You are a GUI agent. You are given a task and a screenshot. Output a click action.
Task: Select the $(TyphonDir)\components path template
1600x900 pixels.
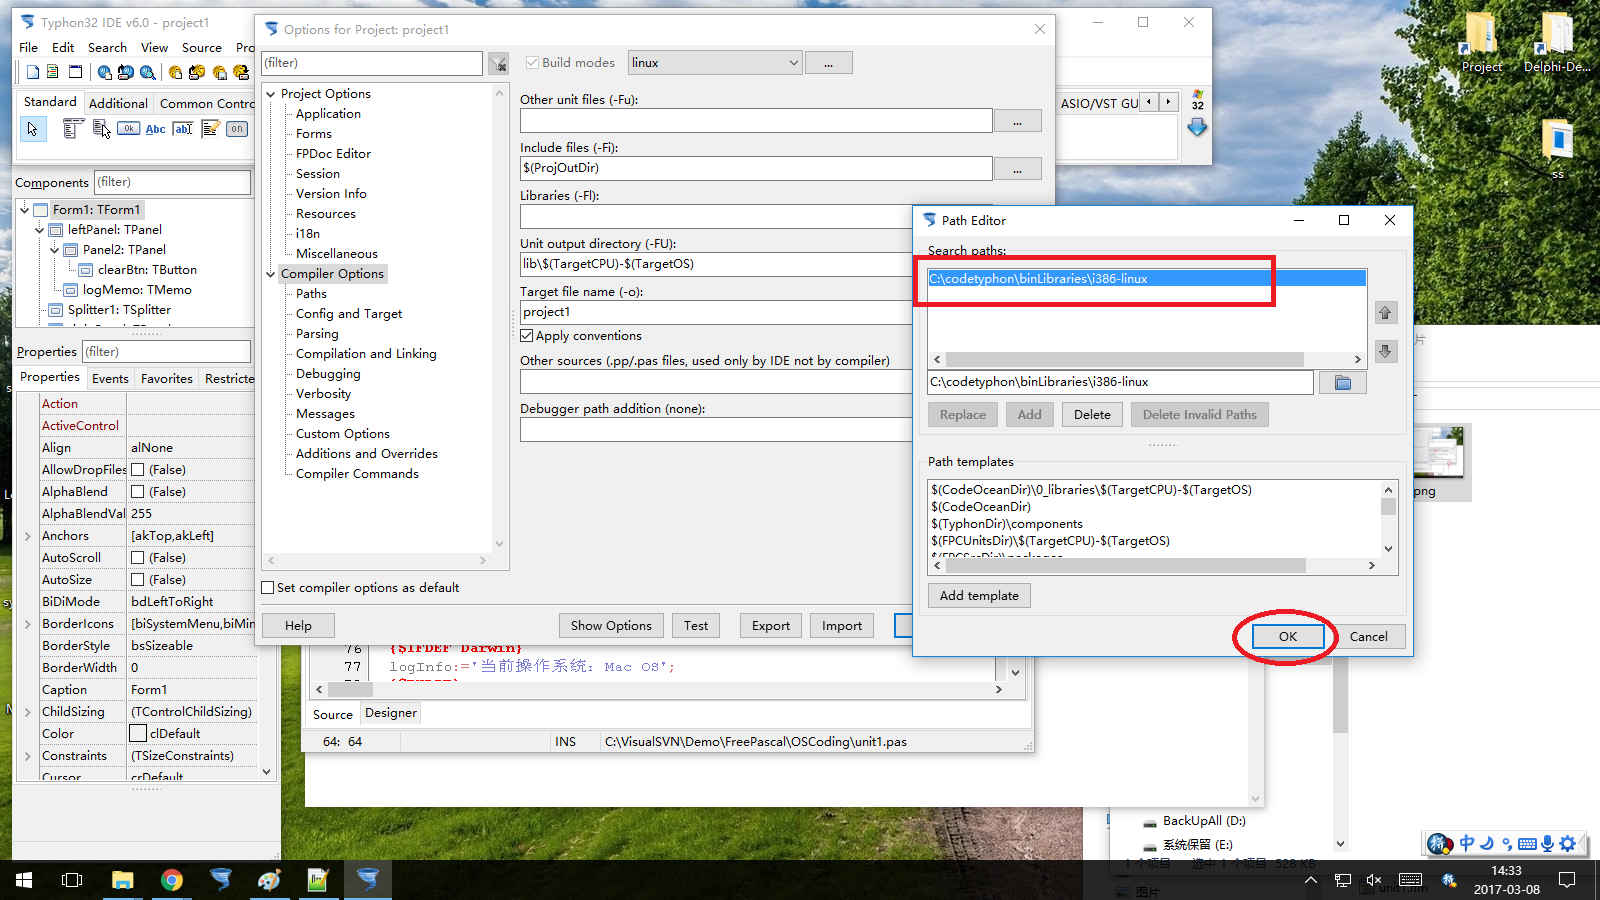[1007, 524]
